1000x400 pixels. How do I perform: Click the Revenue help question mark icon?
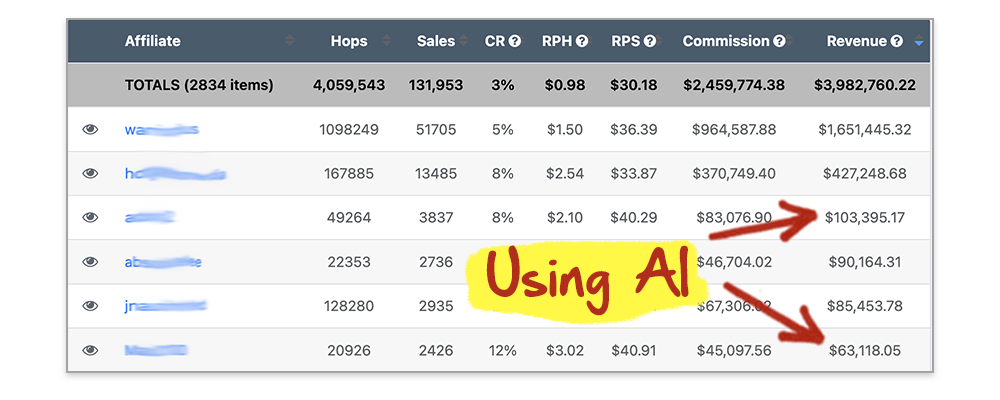897,41
